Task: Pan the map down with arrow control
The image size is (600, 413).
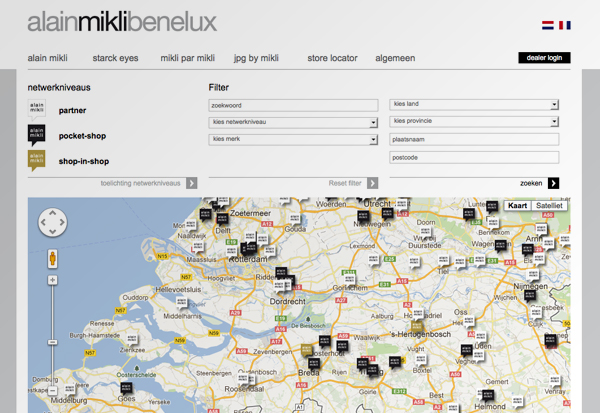Action: [53, 232]
